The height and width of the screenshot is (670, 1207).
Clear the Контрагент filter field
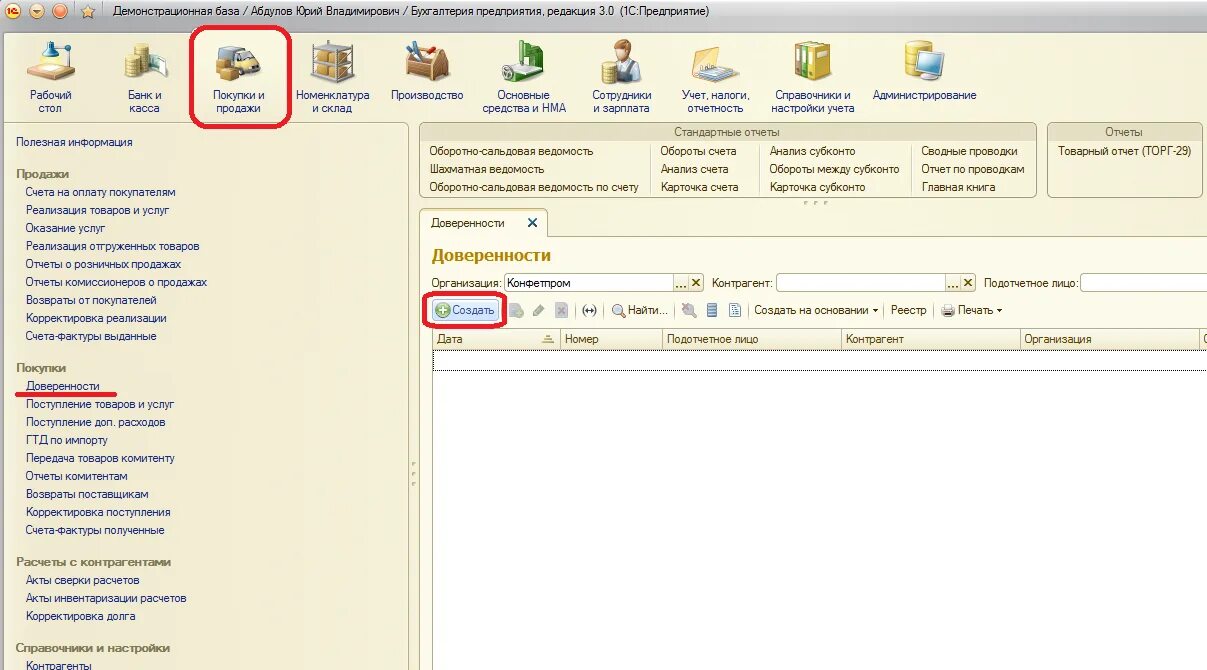point(968,283)
